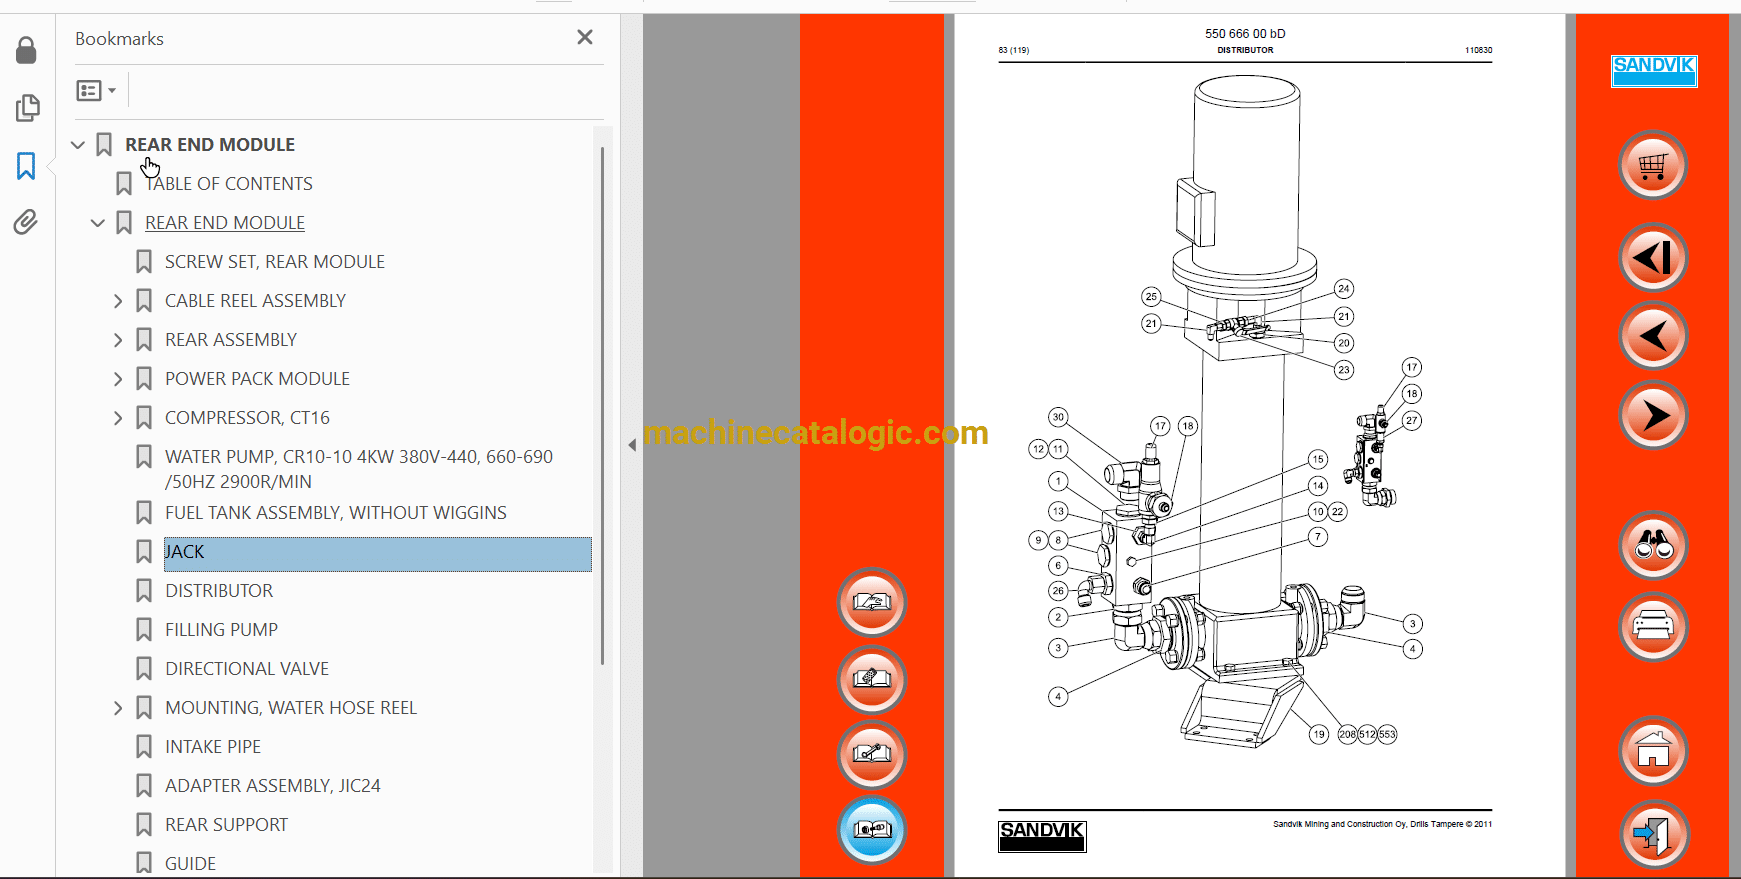Click the bookmark icon beside INTAKE PIPE
The width and height of the screenshot is (1741, 879).
pos(144,747)
